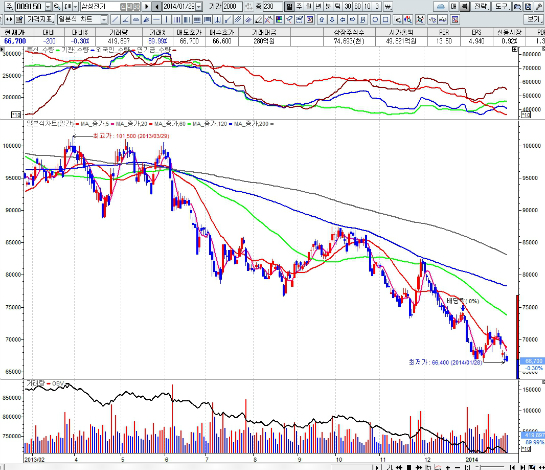Open the 전략 menu button
The width and height of the screenshot is (545, 470).
point(481,6)
